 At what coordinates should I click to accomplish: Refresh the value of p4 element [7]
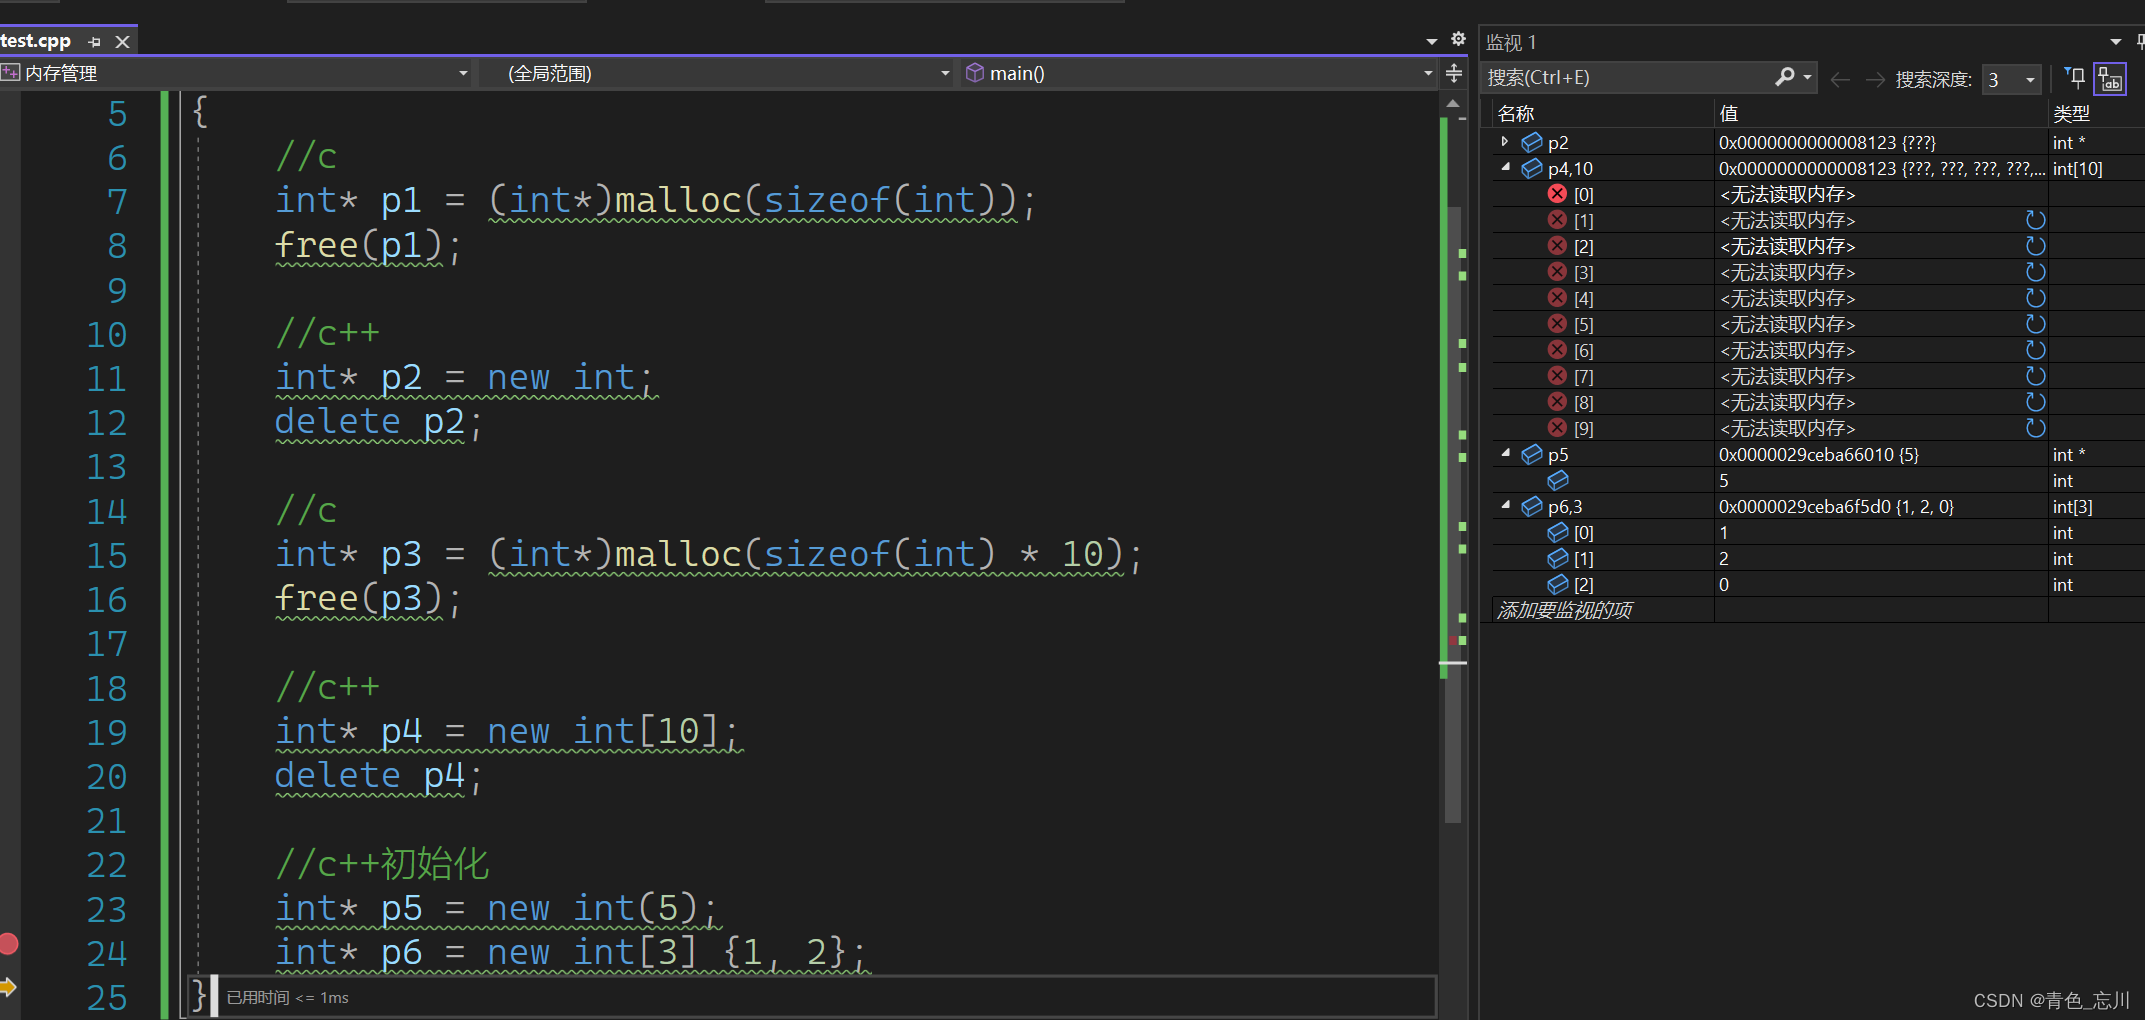point(2035,376)
